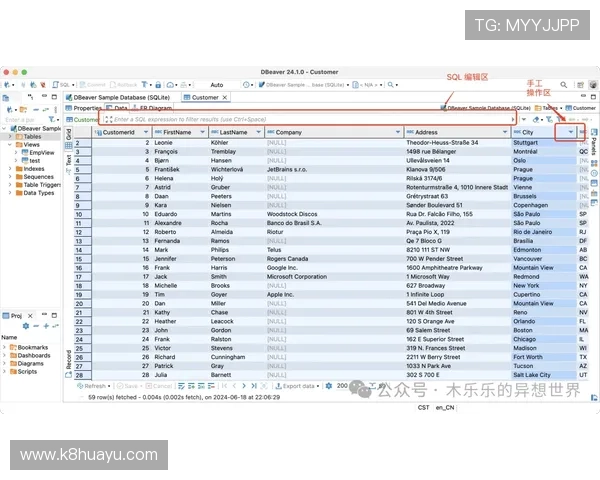Click the delete row icon
The image size is (600, 480).
pyautogui.click(x=211, y=386)
